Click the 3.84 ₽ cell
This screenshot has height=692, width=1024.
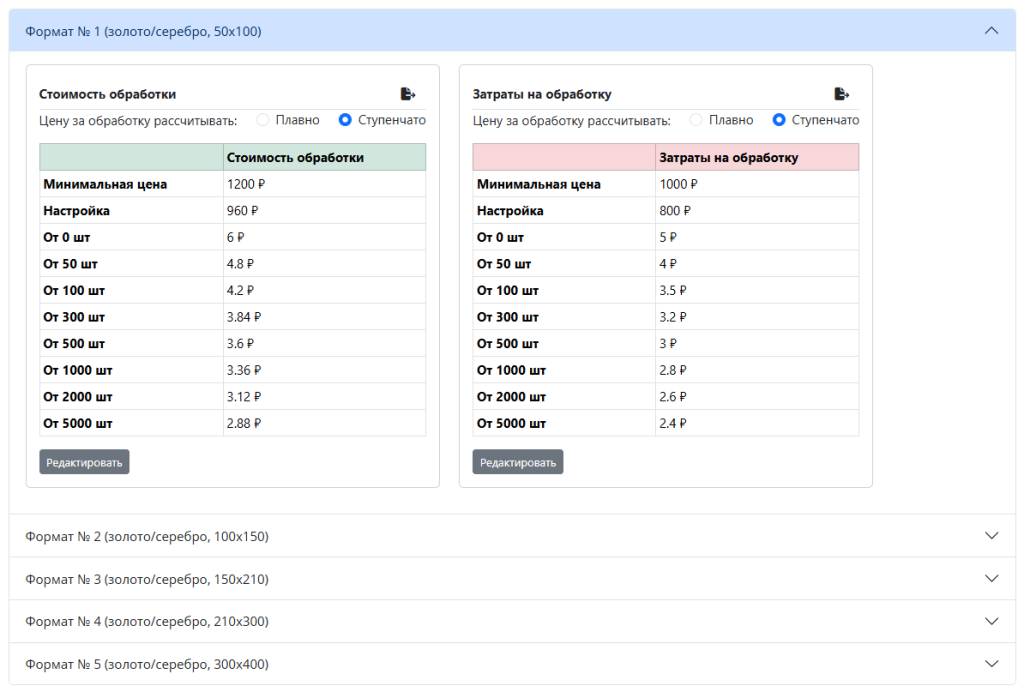pos(324,317)
